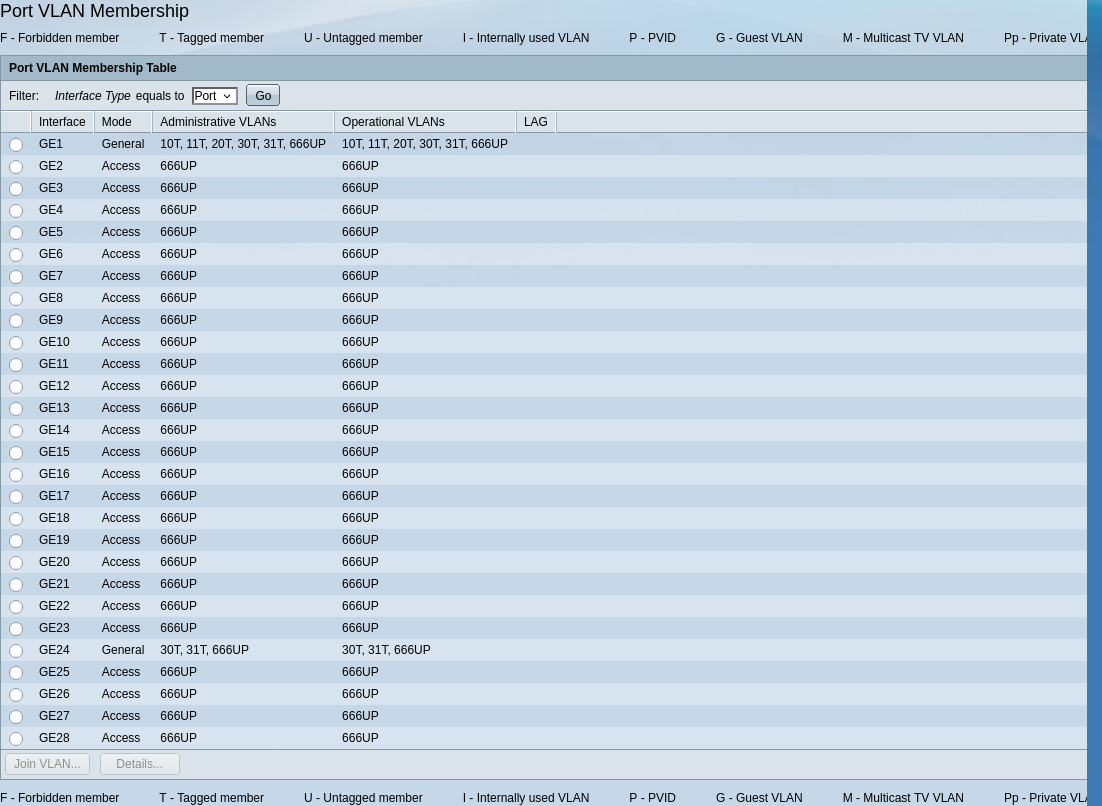
Task: Choose the GE12 port radio button
Action: tap(16, 387)
